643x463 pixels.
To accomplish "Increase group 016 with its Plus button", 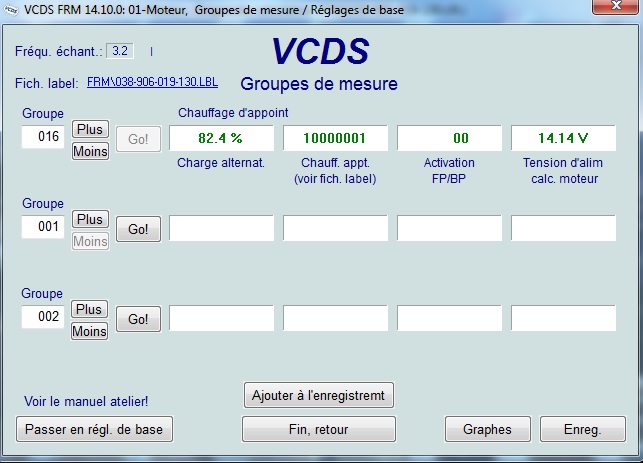I will (90, 129).
